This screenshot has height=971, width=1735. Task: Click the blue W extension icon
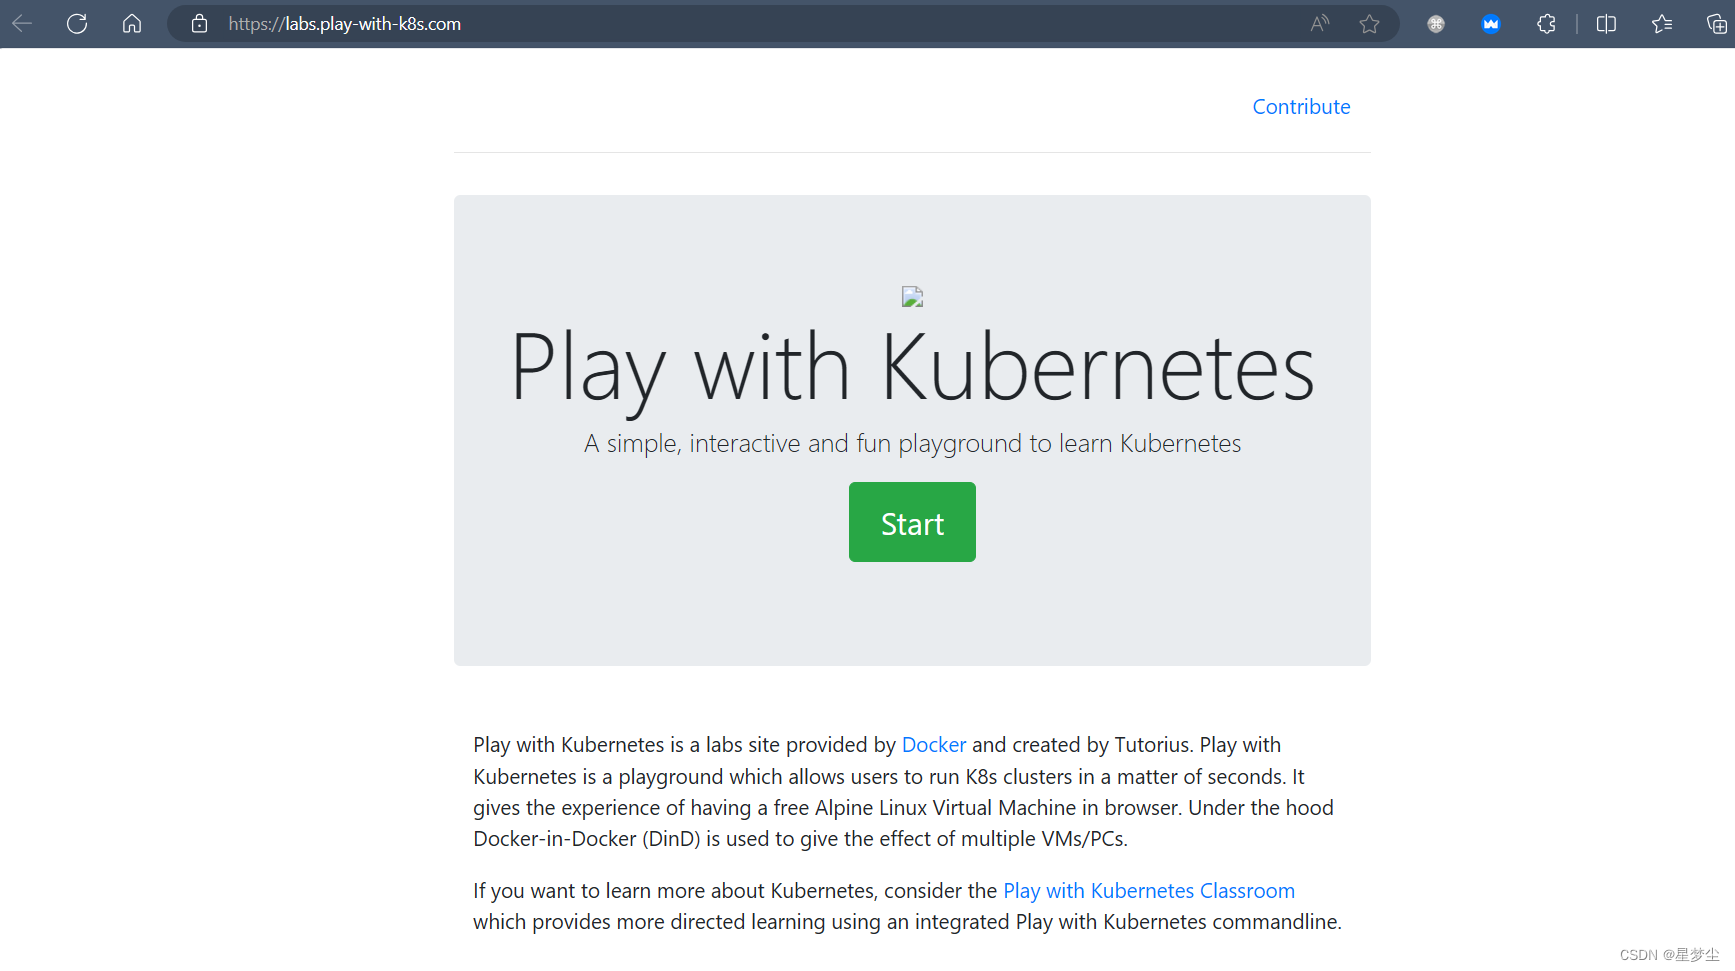[x=1490, y=23]
